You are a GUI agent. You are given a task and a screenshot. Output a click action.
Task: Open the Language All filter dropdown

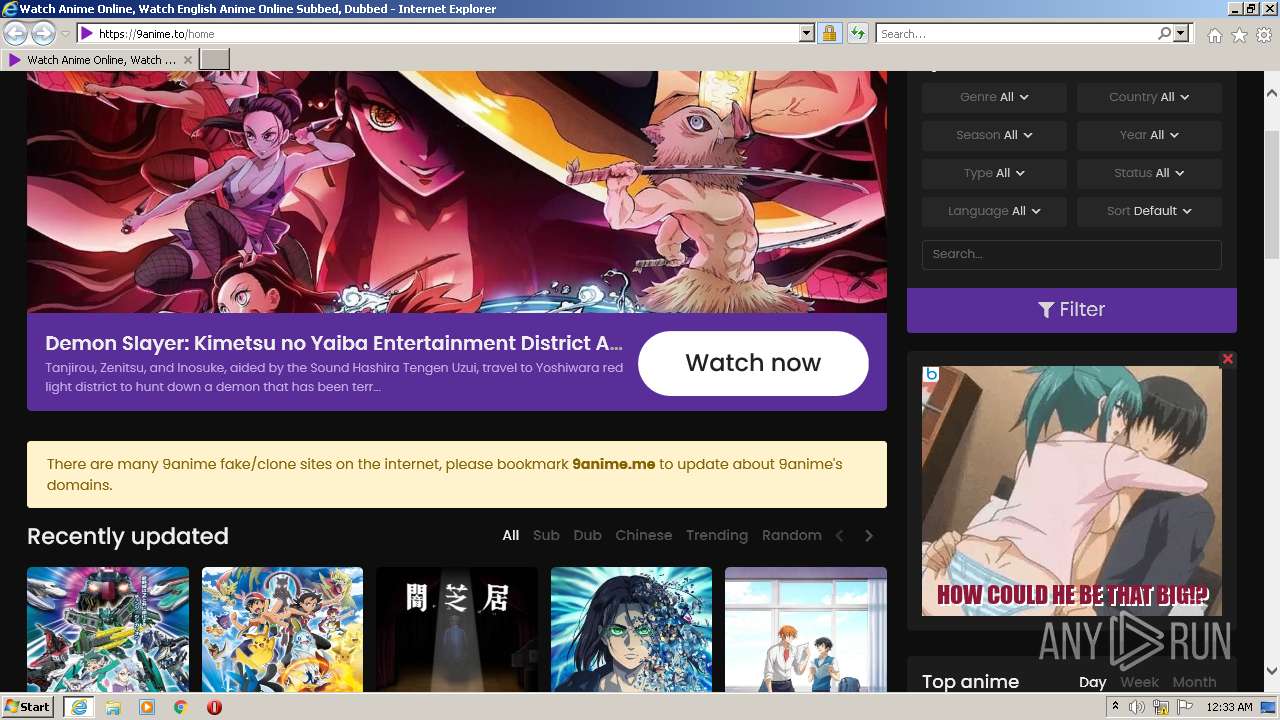pyautogui.click(x=994, y=211)
